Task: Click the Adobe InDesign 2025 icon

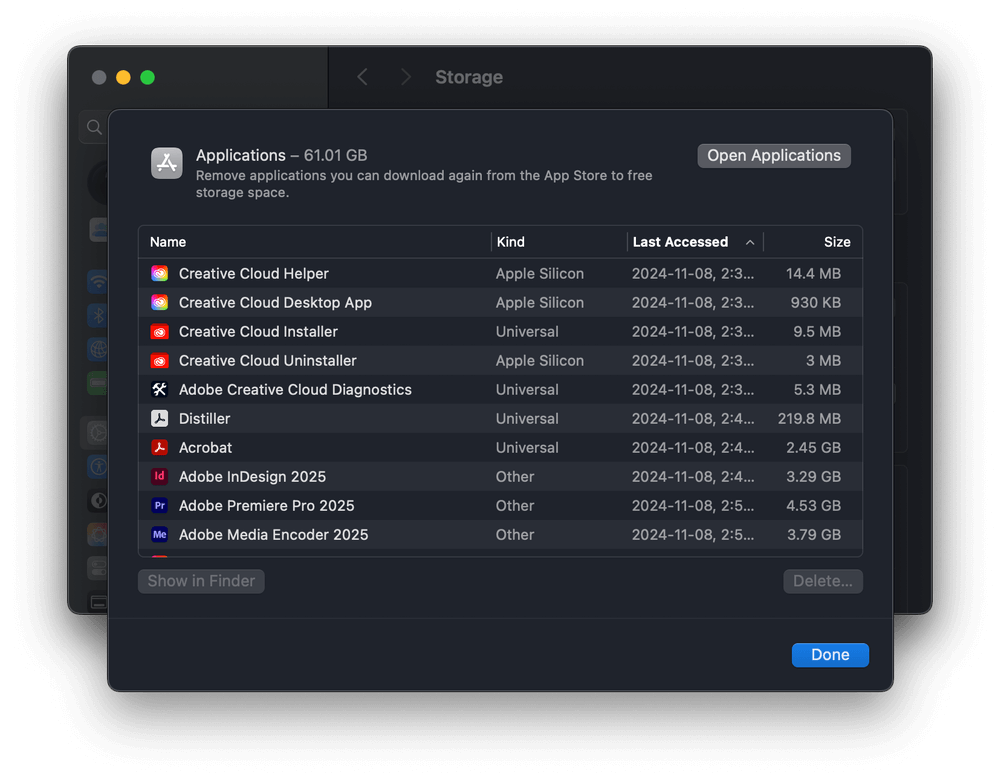Action: pos(159,477)
